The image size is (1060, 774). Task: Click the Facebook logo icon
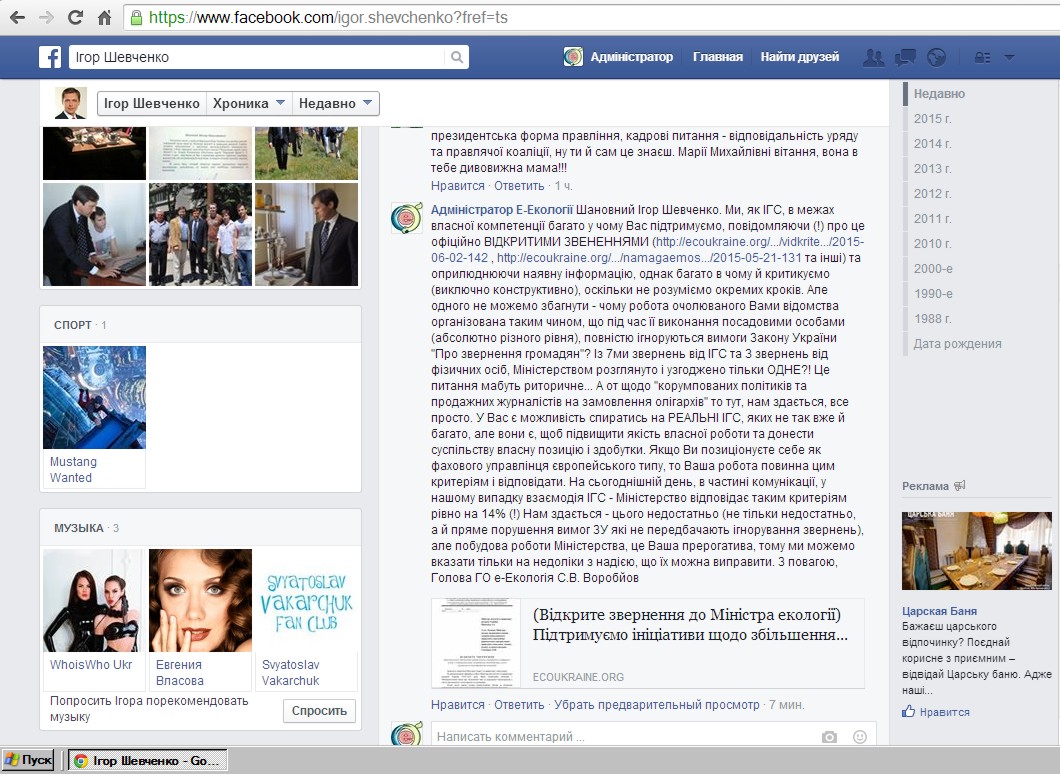[50, 57]
